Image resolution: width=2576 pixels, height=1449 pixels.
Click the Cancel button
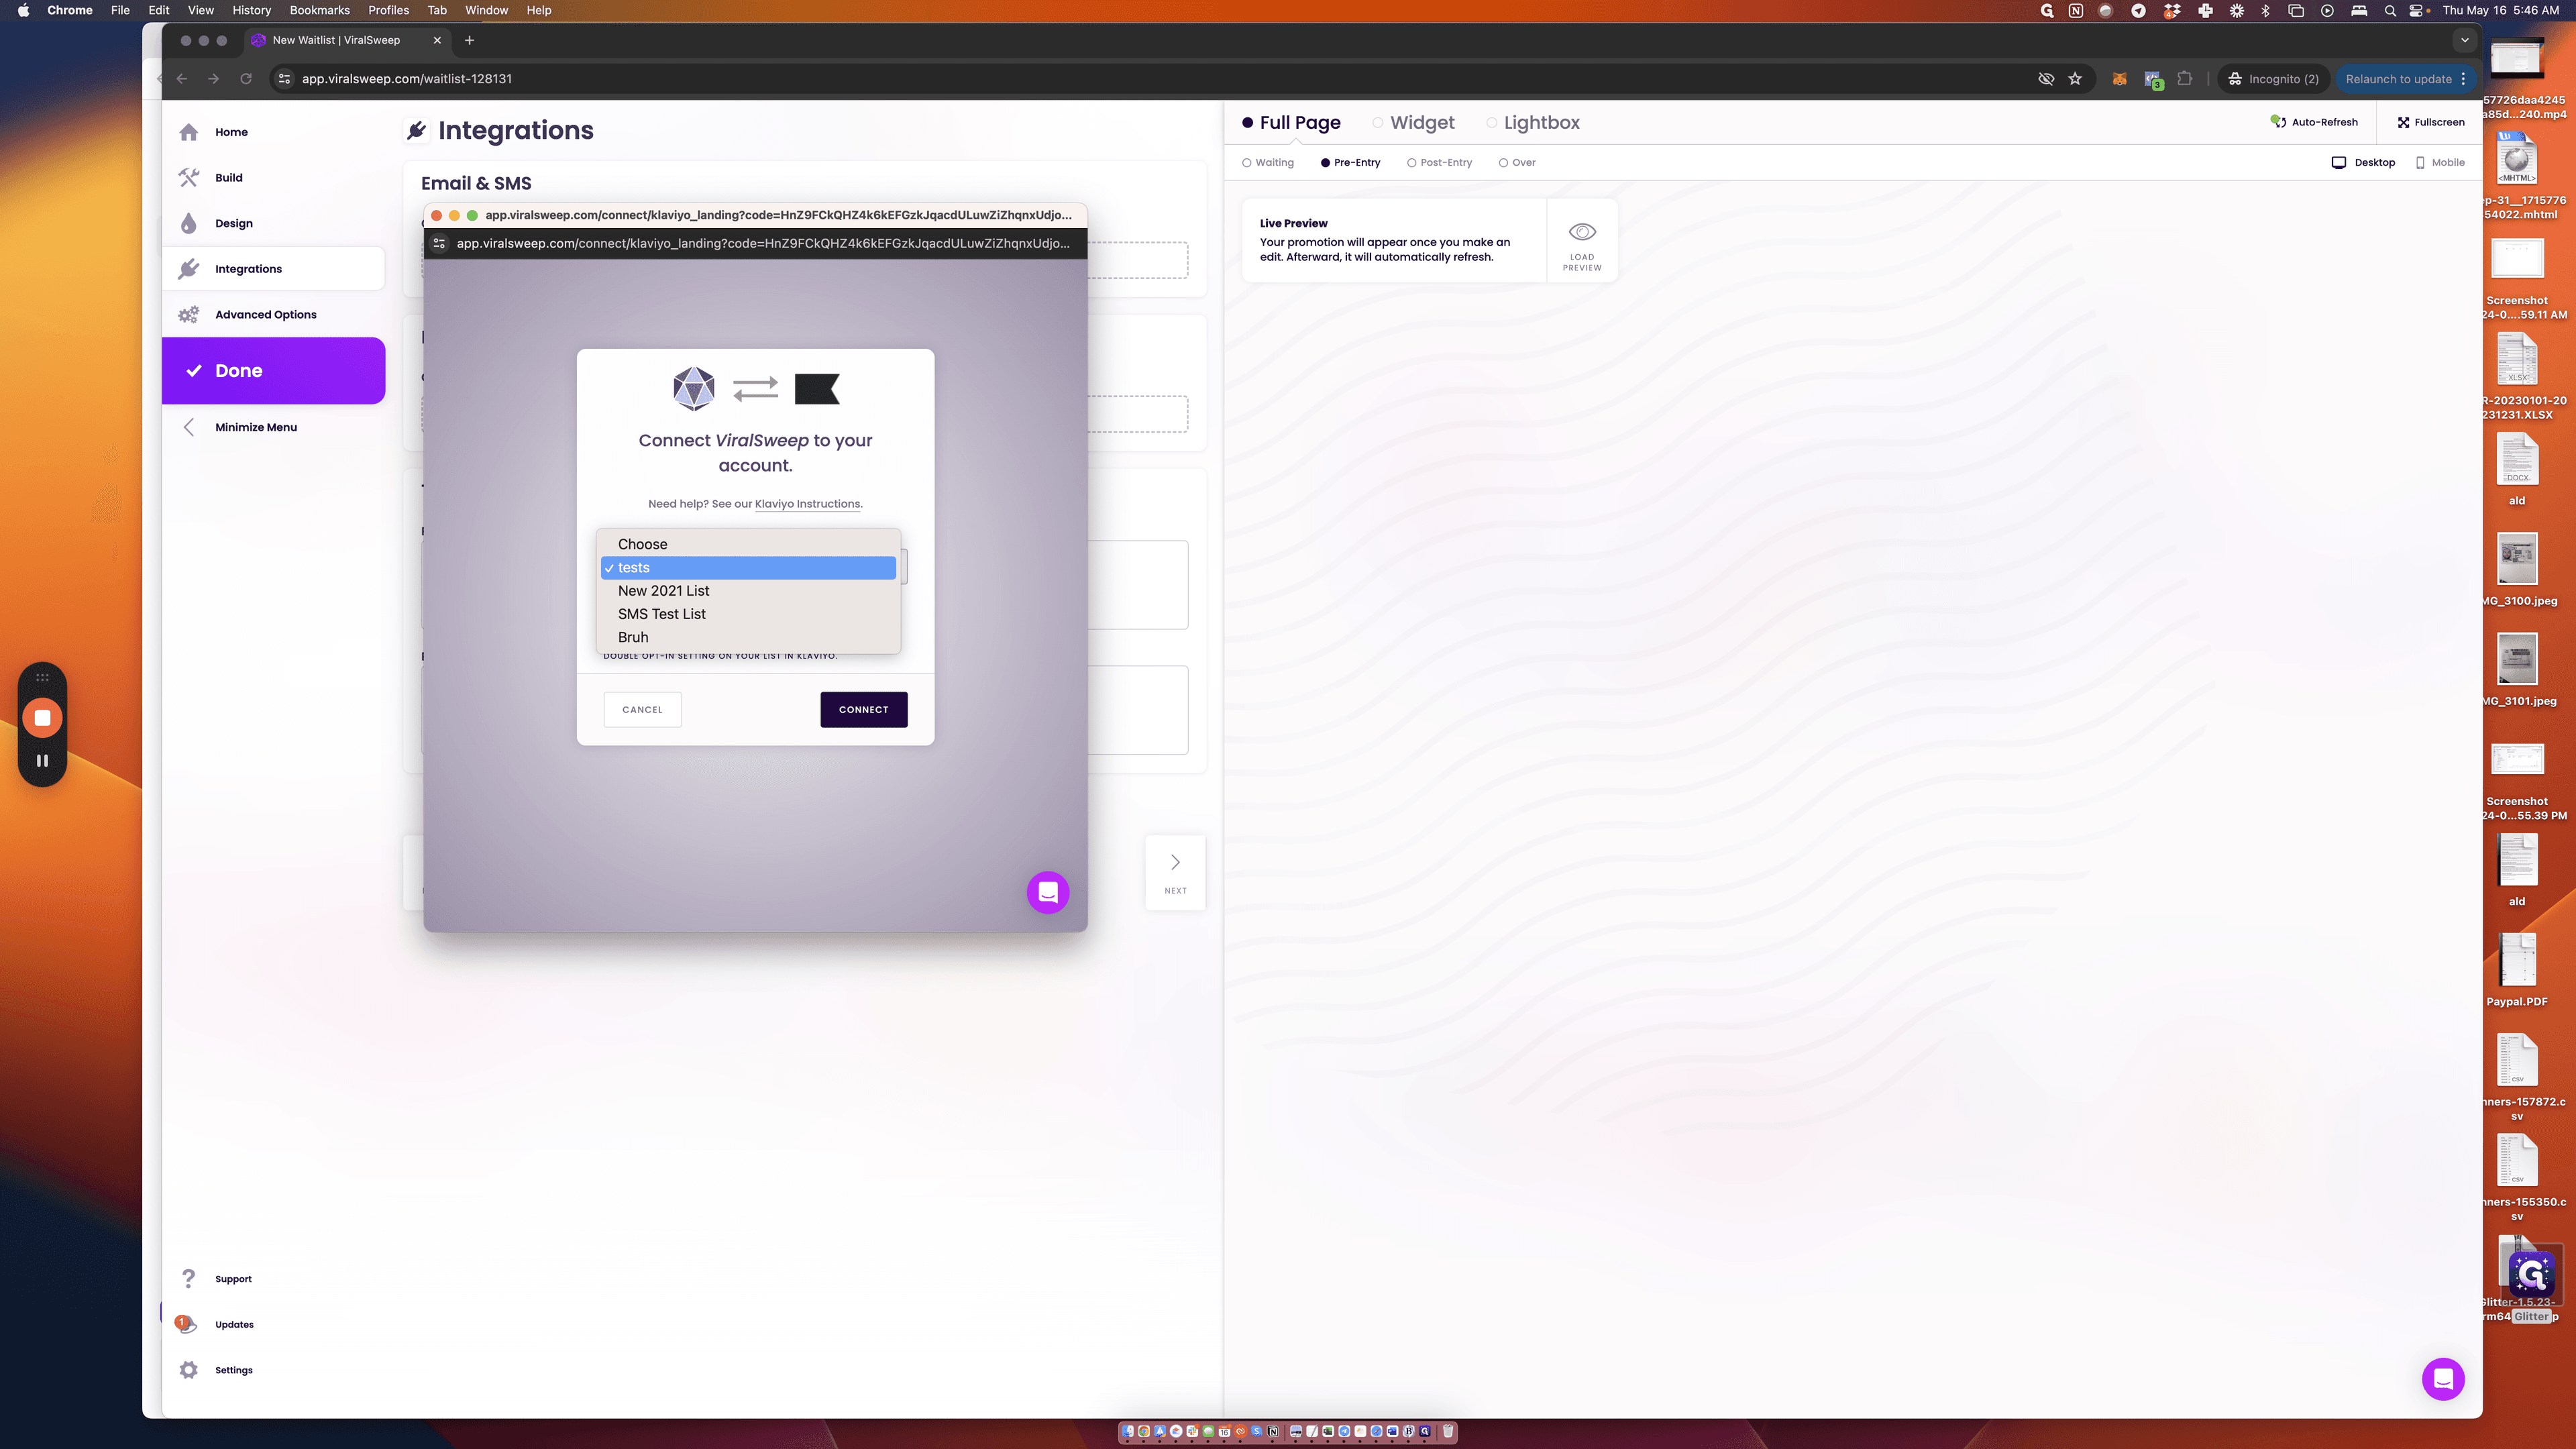tap(642, 709)
